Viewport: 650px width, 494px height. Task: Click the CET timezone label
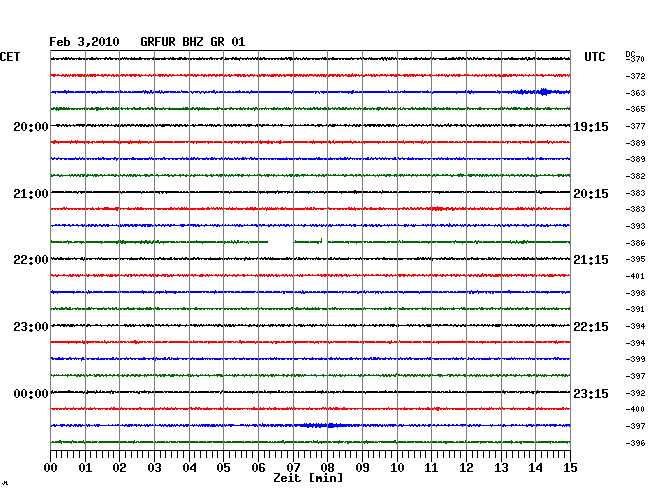point(10,57)
